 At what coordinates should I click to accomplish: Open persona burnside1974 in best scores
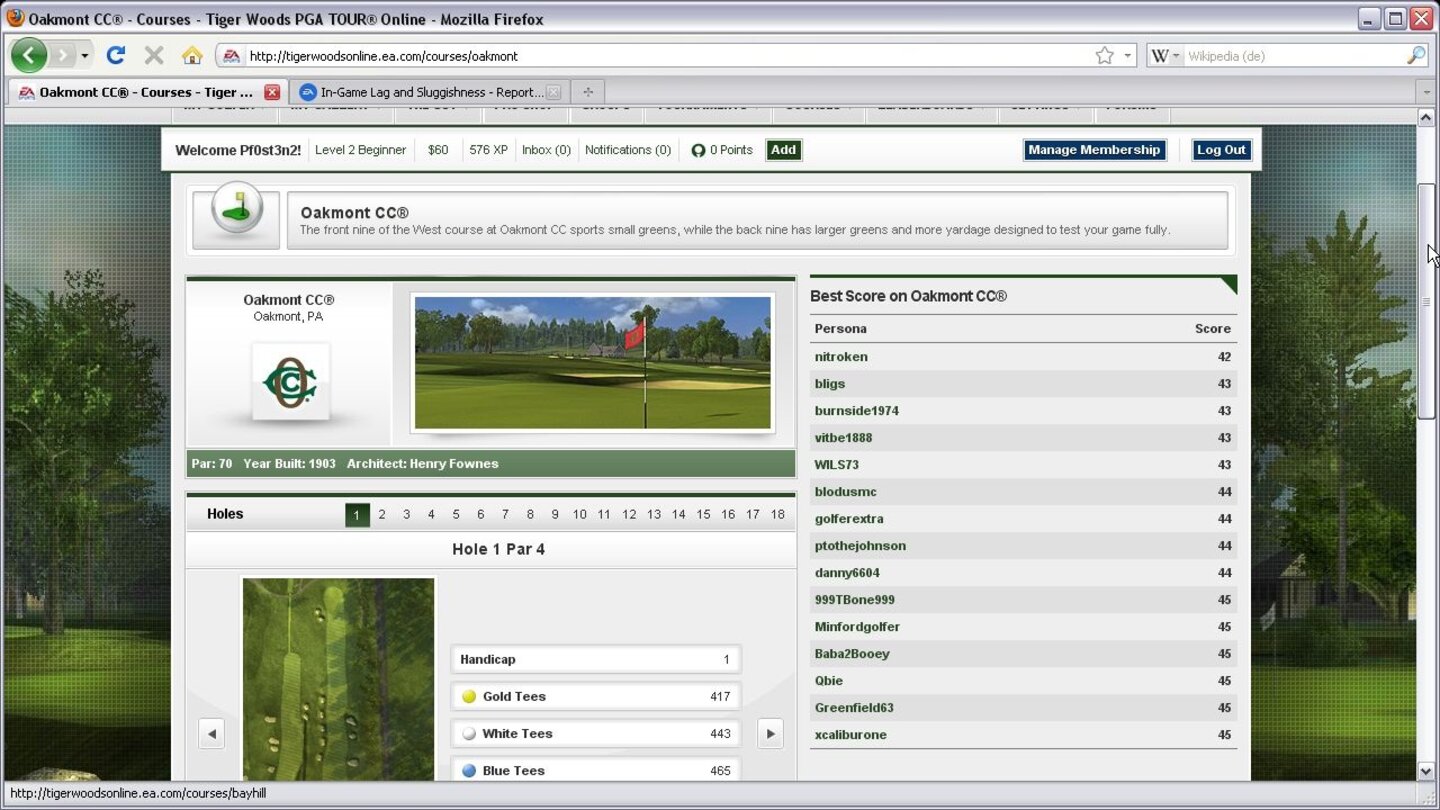click(x=857, y=411)
